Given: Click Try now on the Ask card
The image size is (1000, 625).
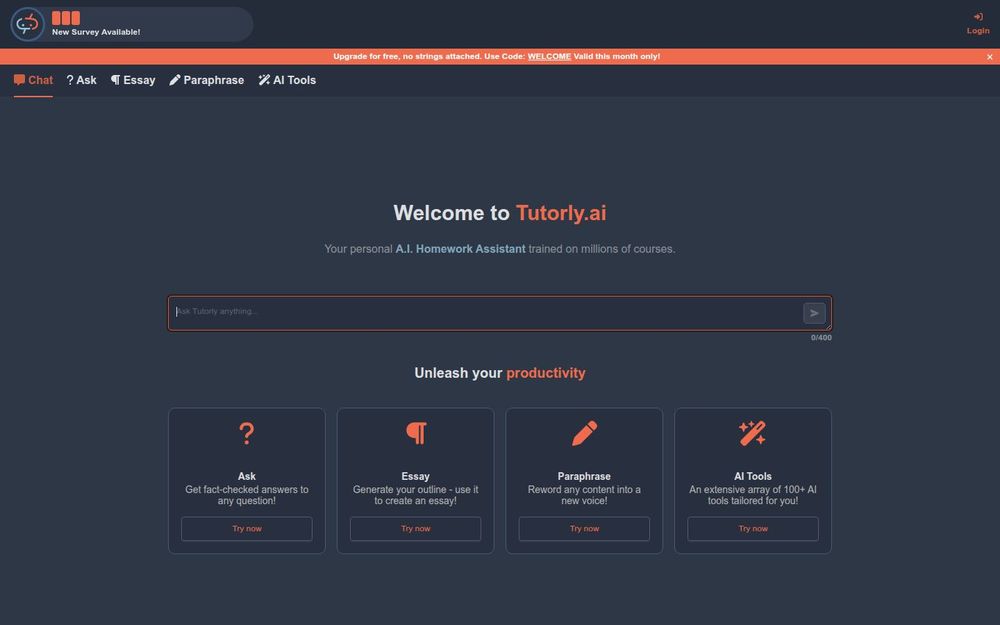Looking at the screenshot, I should tap(247, 529).
